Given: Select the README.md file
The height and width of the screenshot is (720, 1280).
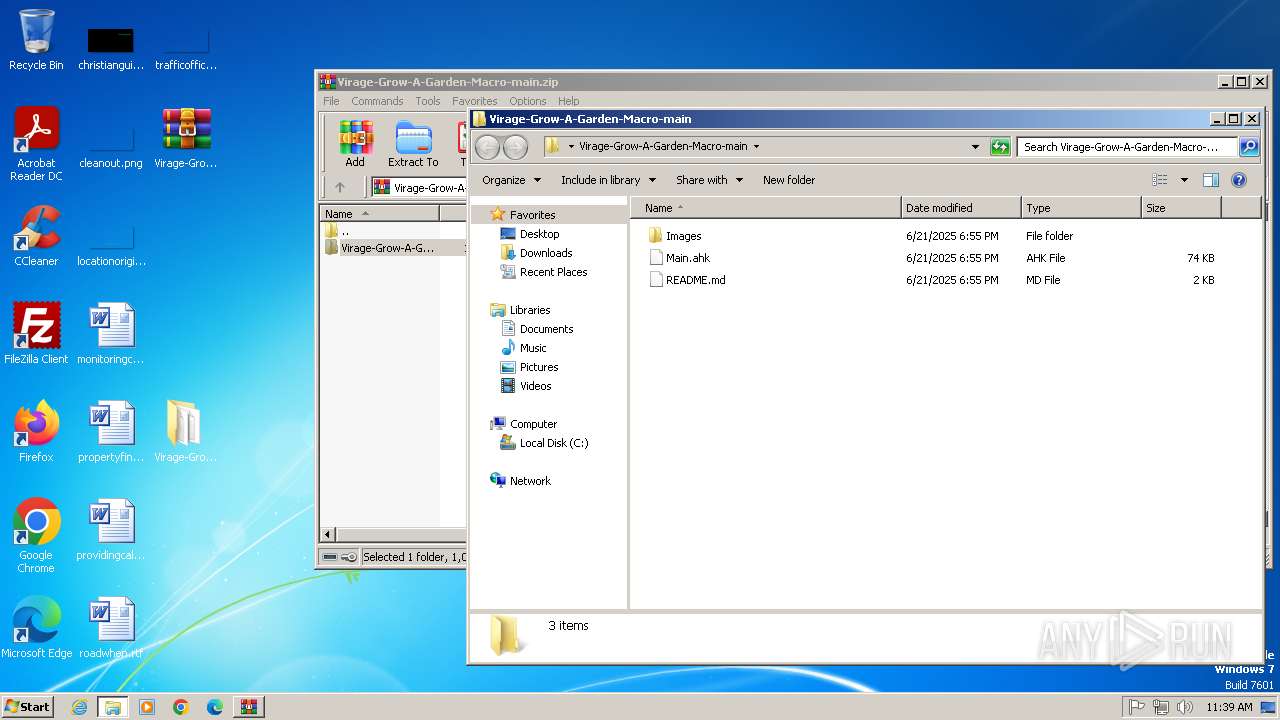Looking at the screenshot, I should [x=696, y=280].
